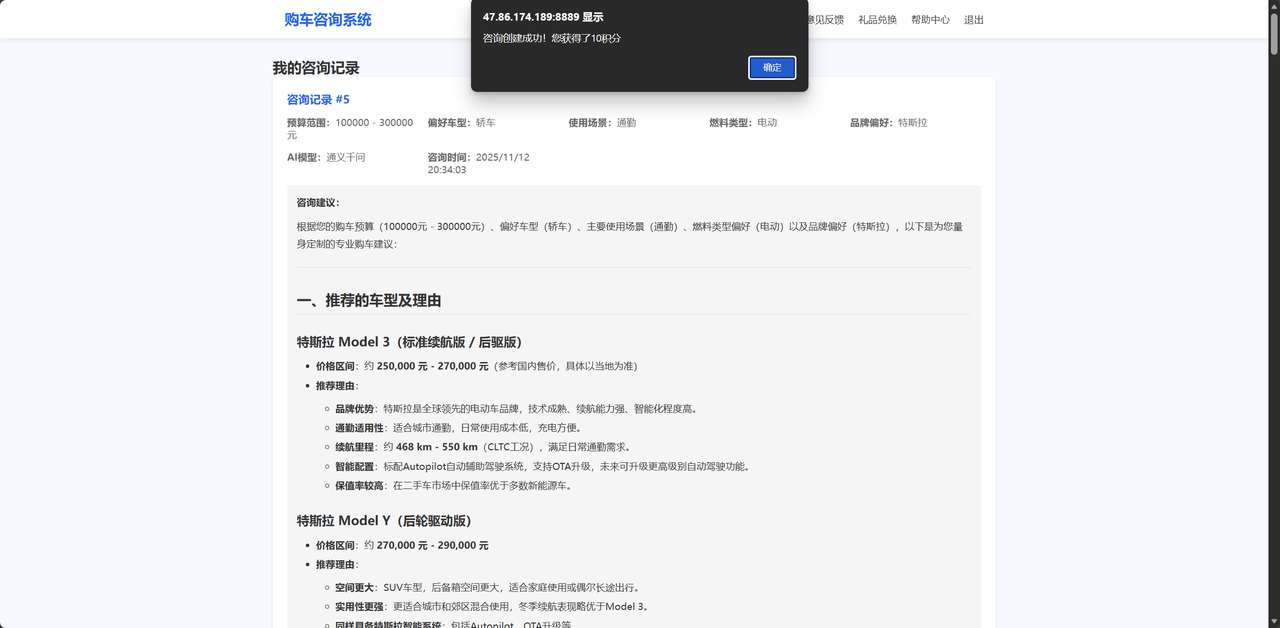The image size is (1280, 628).
Task: Click the alert message 咨询创建成功！您获得了10积分
Action: click(552, 38)
